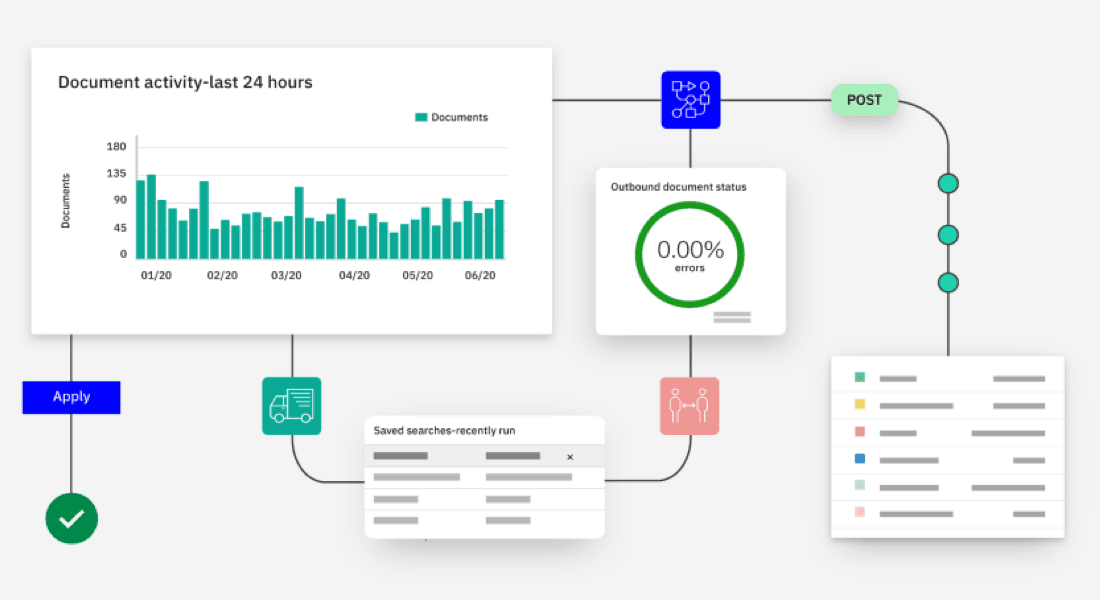
Task: Select the bottom teal node on the connector
Action: click(x=948, y=282)
